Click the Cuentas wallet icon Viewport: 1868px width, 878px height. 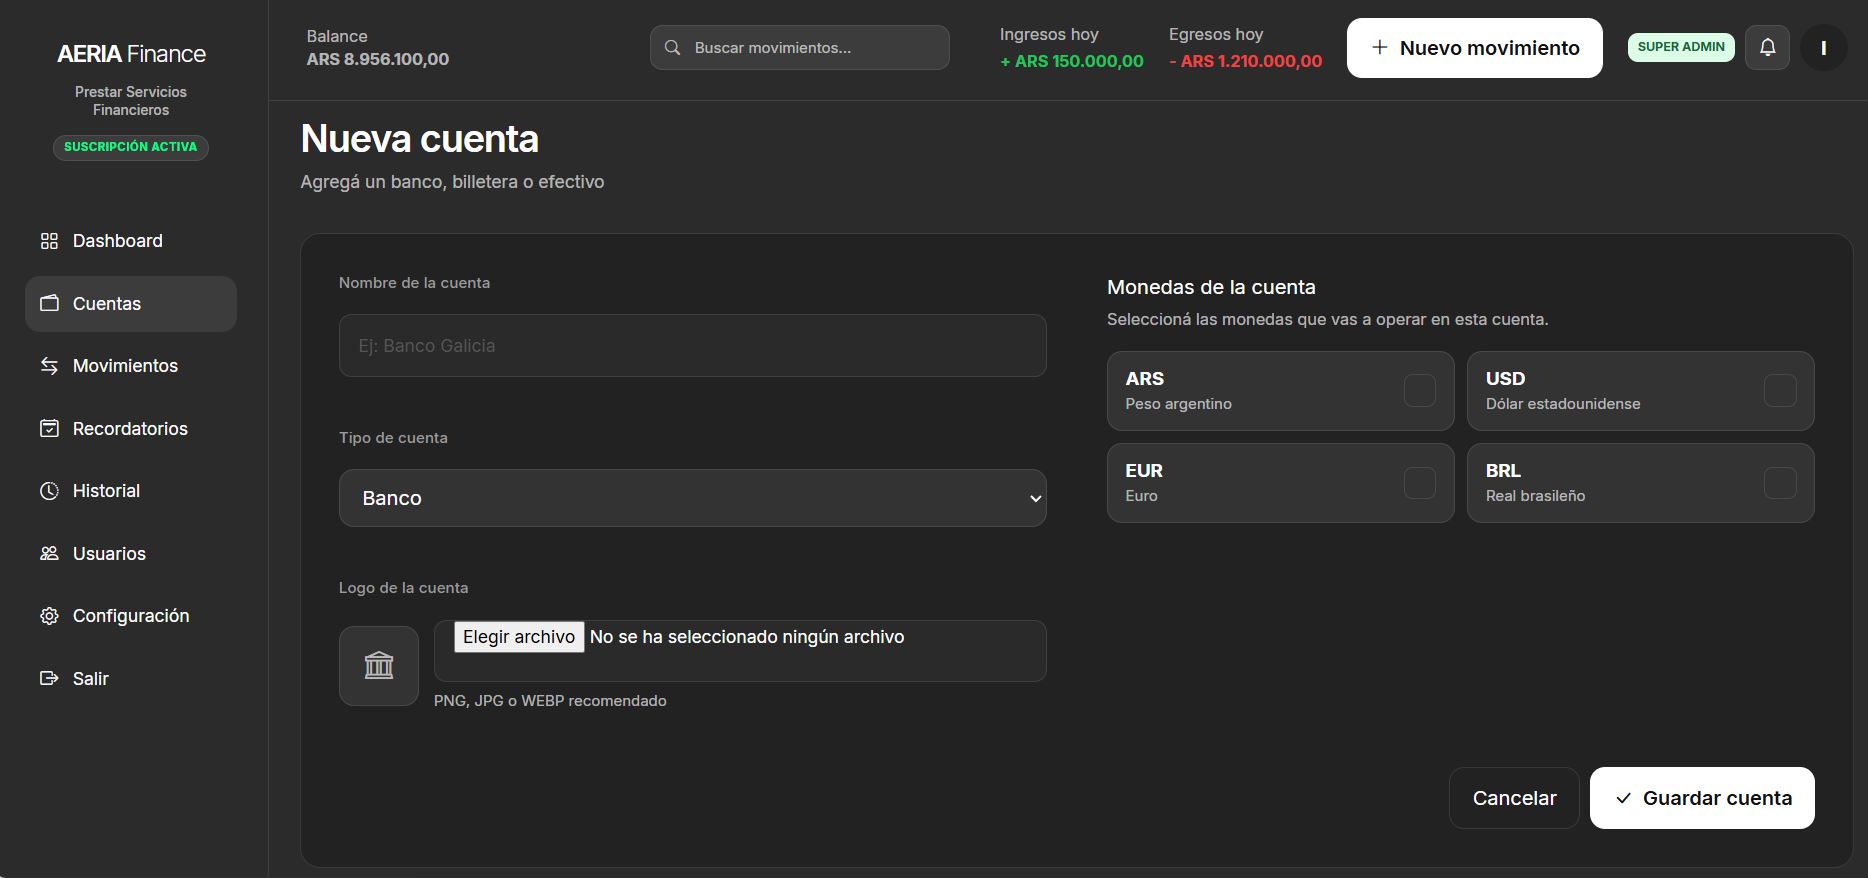point(49,303)
